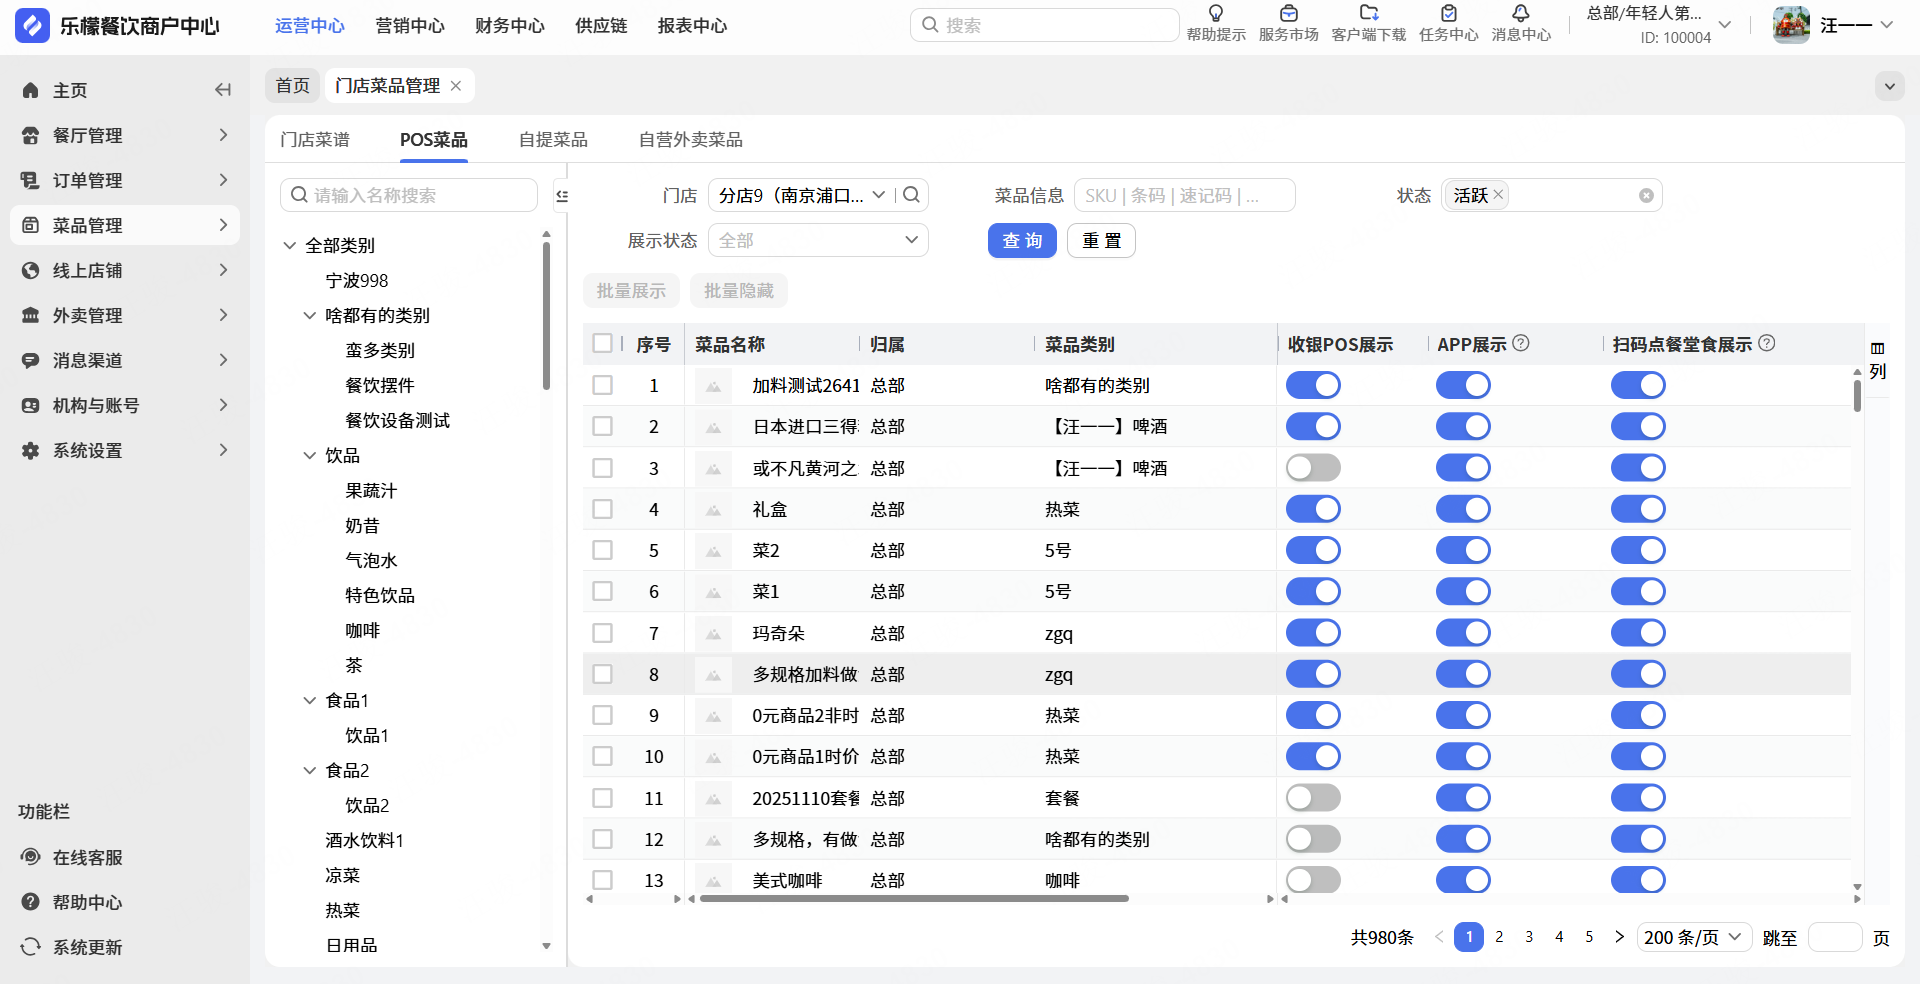This screenshot has width=1920, height=984.
Task: Open the 展示状态 dropdown
Action: [x=818, y=240]
